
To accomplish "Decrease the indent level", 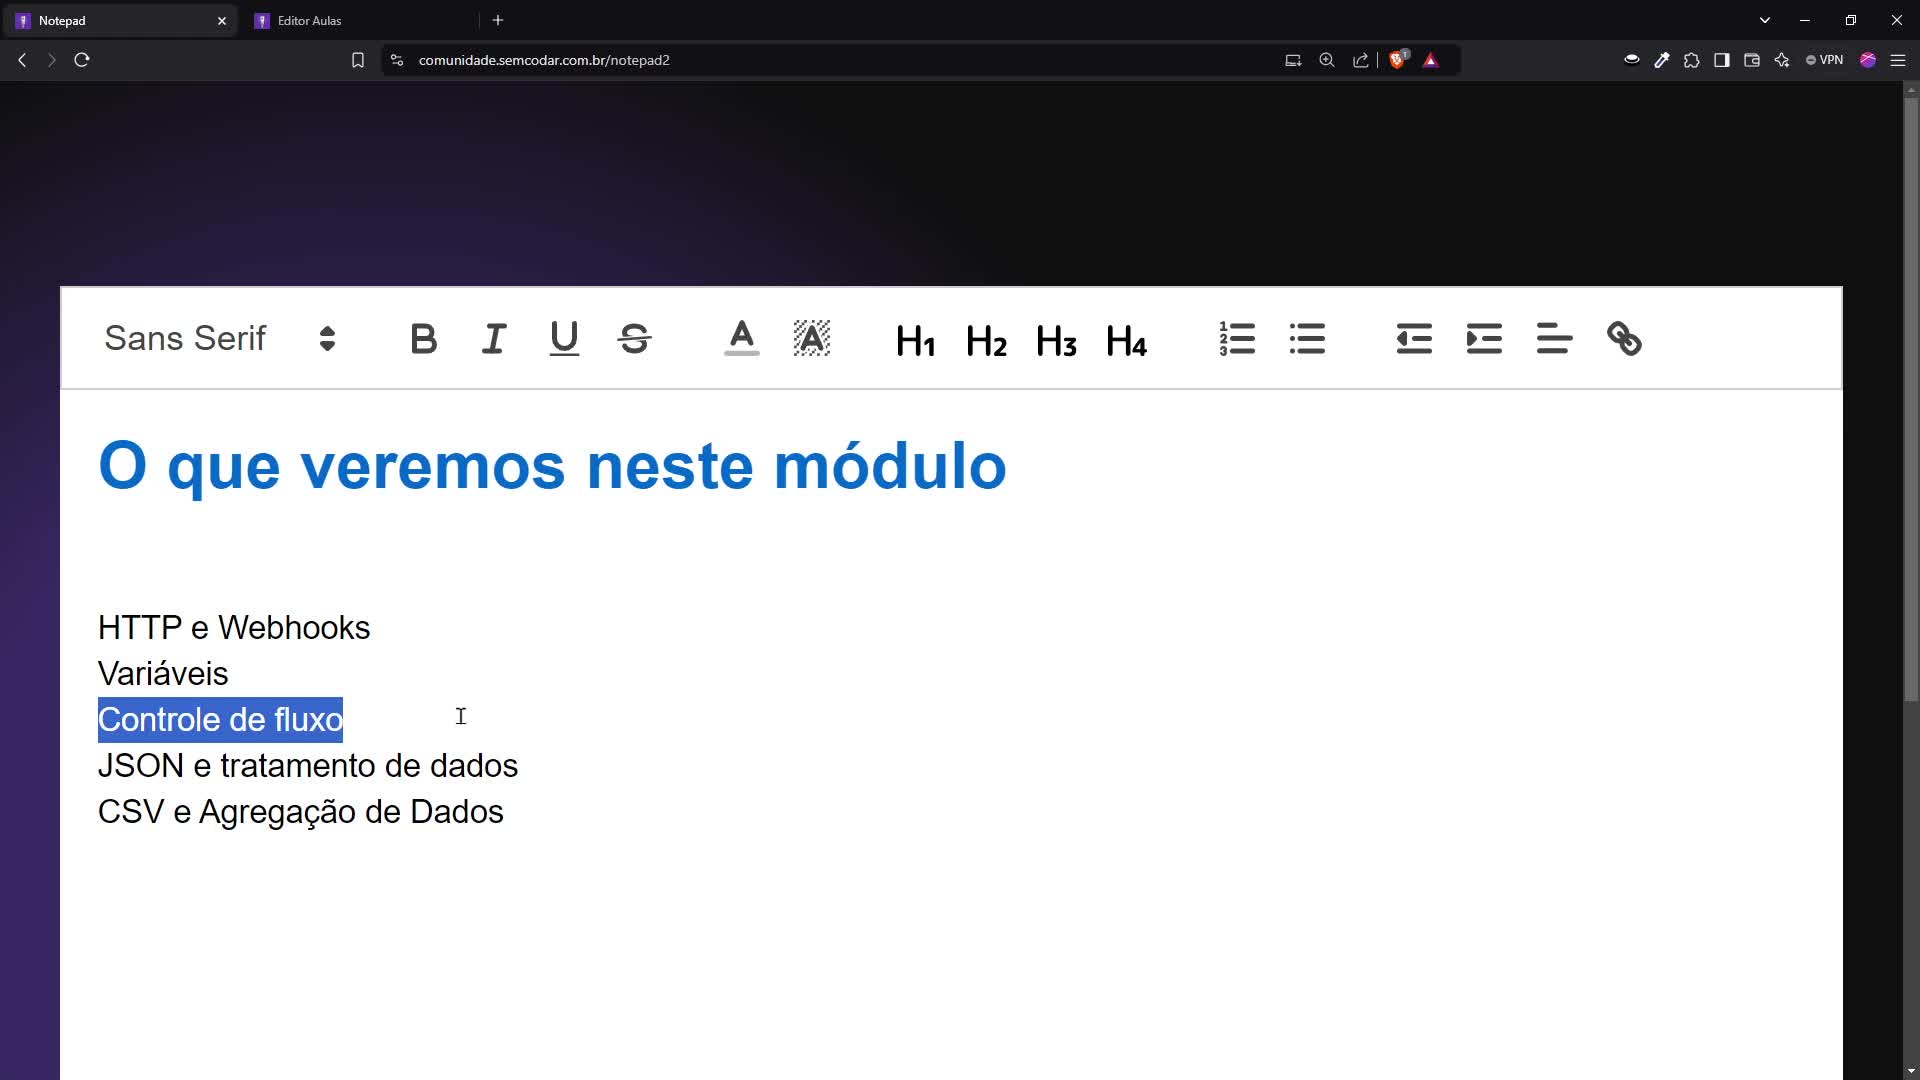I will pyautogui.click(x=1414, y=339).
